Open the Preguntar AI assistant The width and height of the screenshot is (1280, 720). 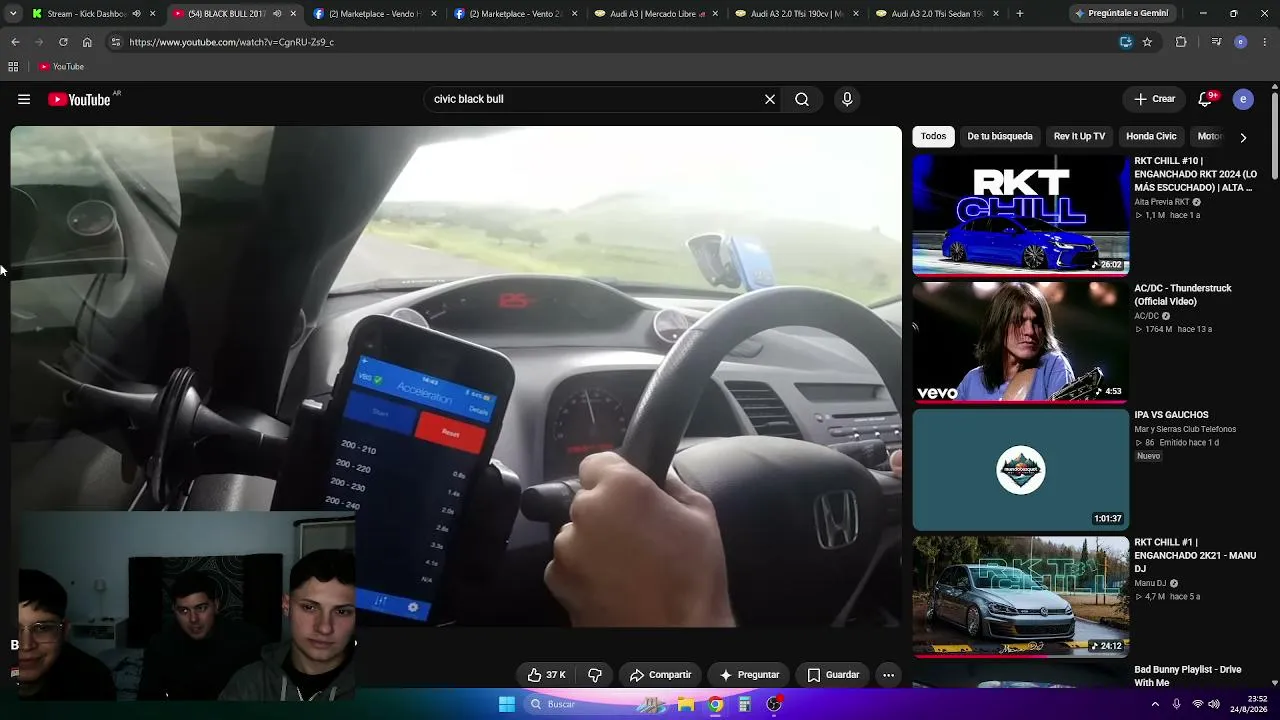point(749,675)
